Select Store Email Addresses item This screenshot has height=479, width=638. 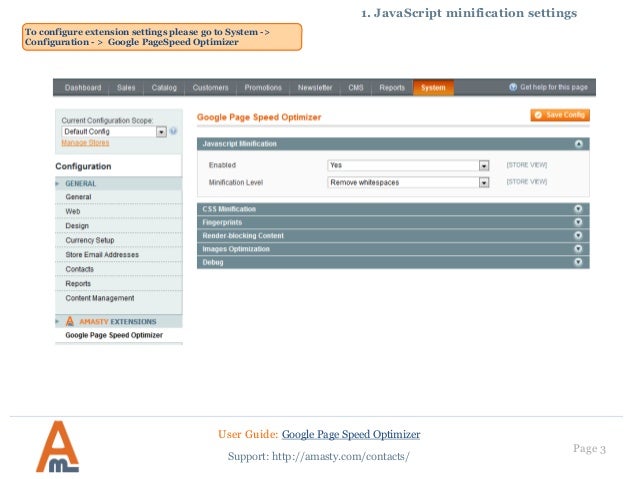coord(119,255)
